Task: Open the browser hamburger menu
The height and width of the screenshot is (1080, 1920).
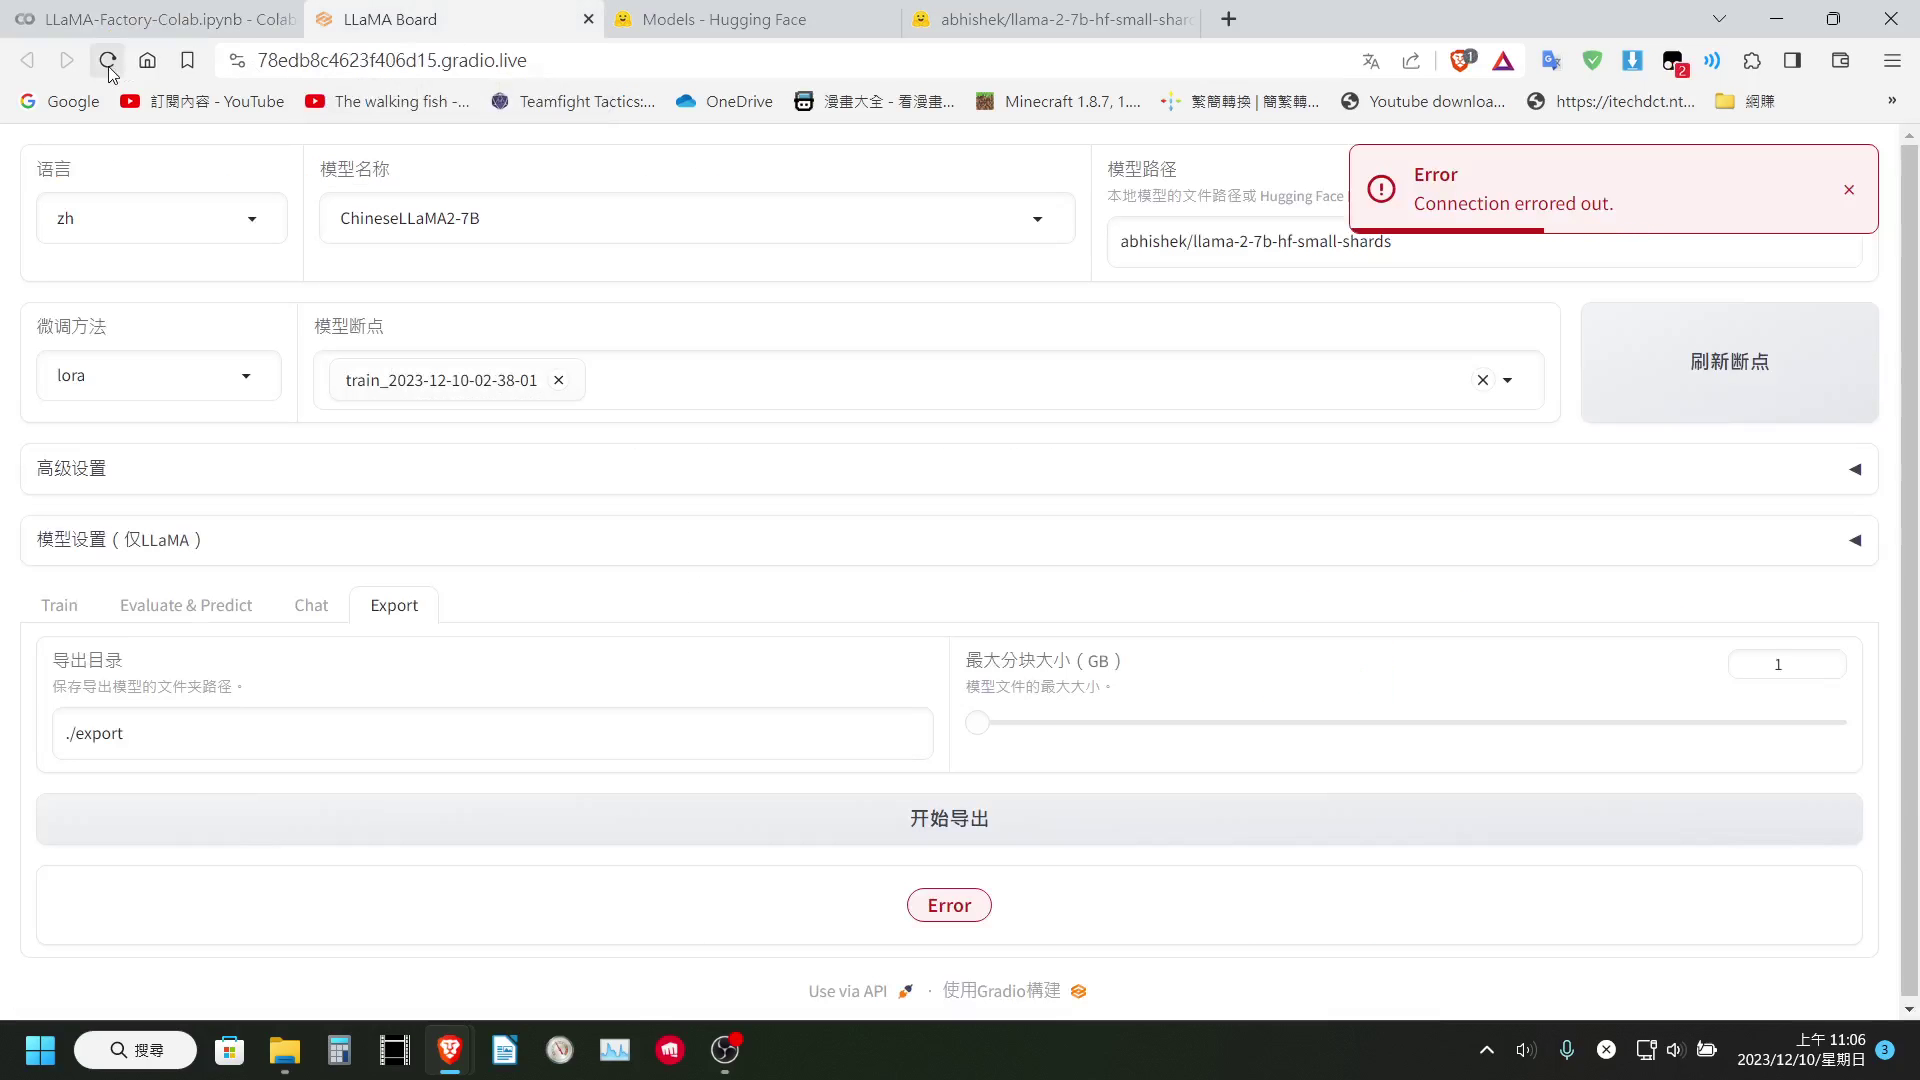Action: point(1892,61)
